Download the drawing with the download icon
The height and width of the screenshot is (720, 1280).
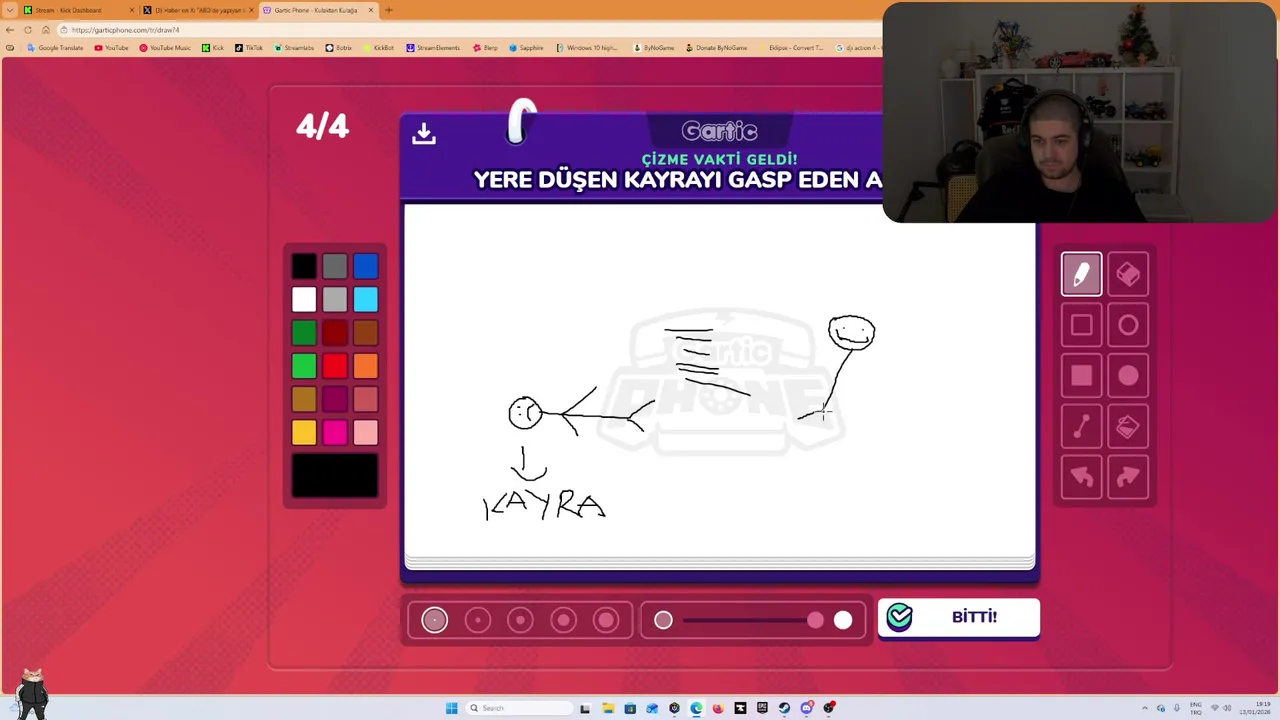click(424, 133)
